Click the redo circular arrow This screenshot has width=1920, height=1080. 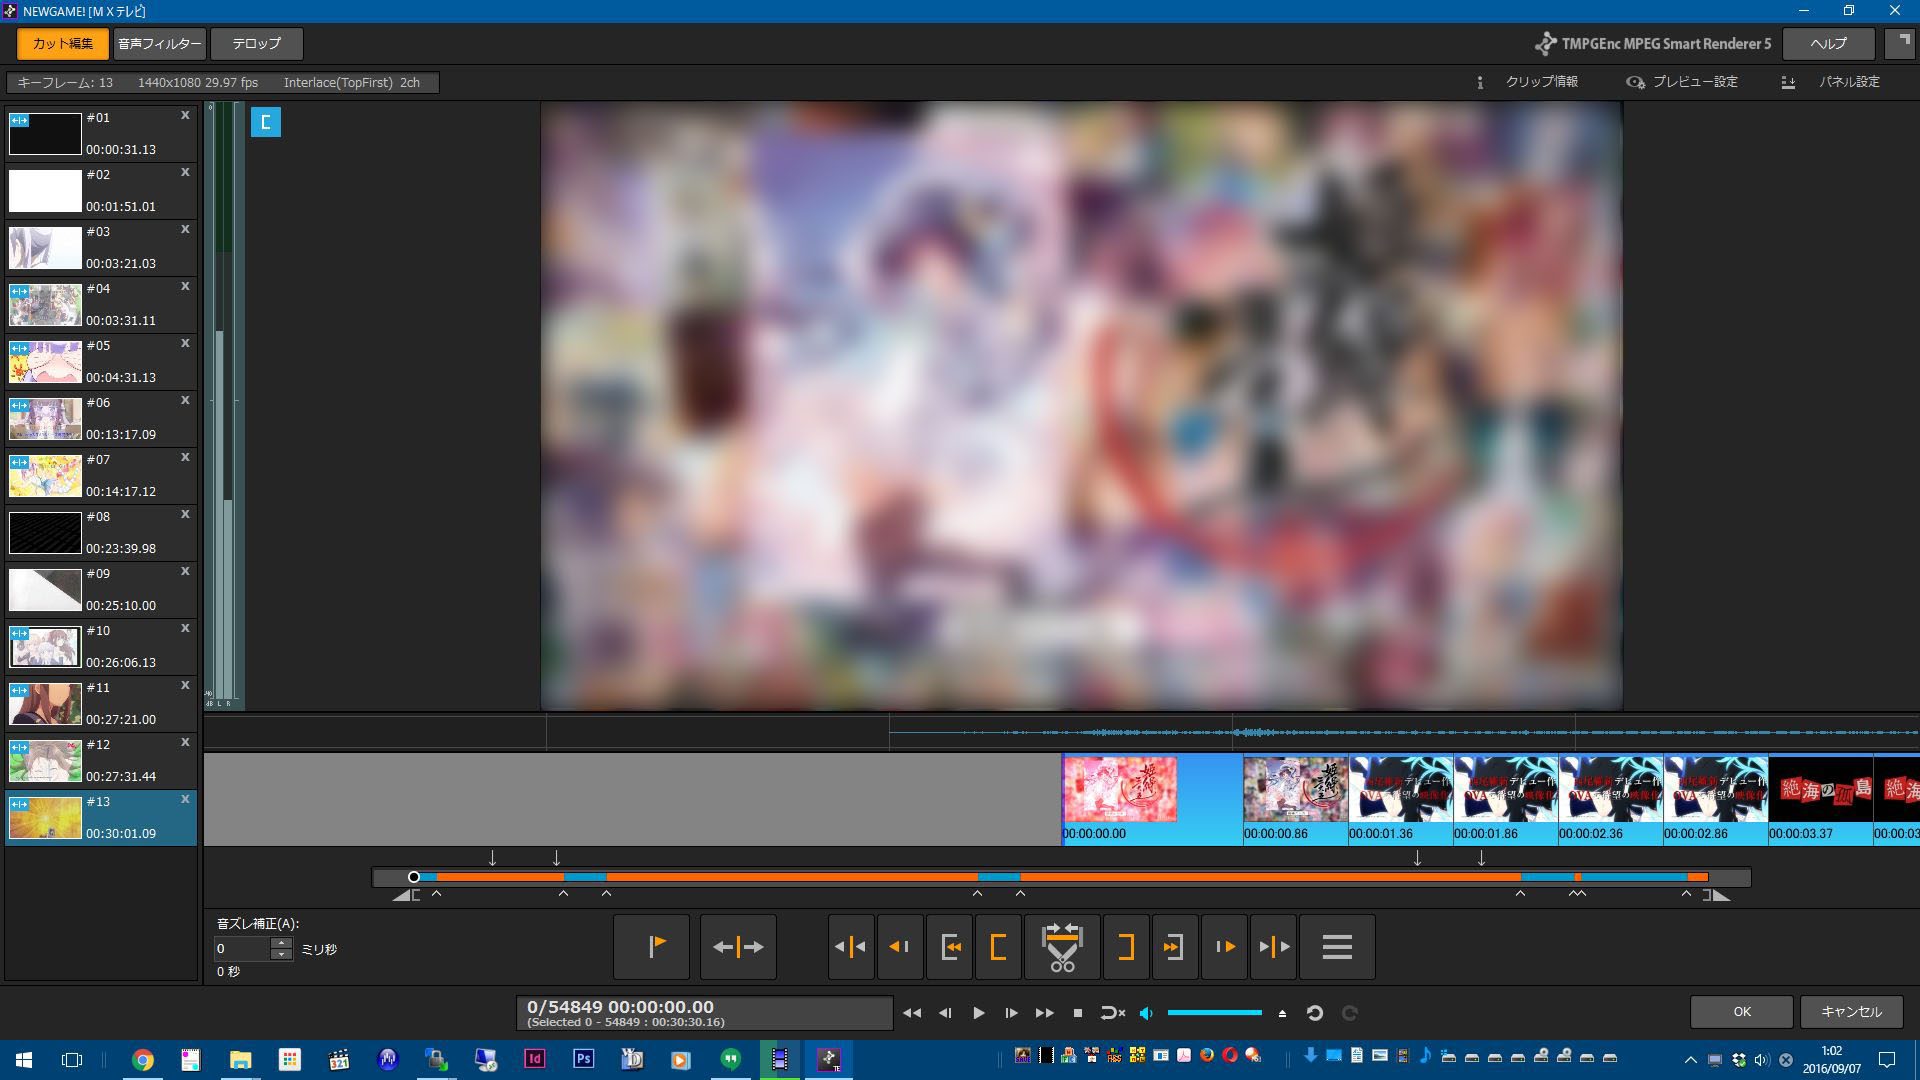[x=1349, y=1013]
